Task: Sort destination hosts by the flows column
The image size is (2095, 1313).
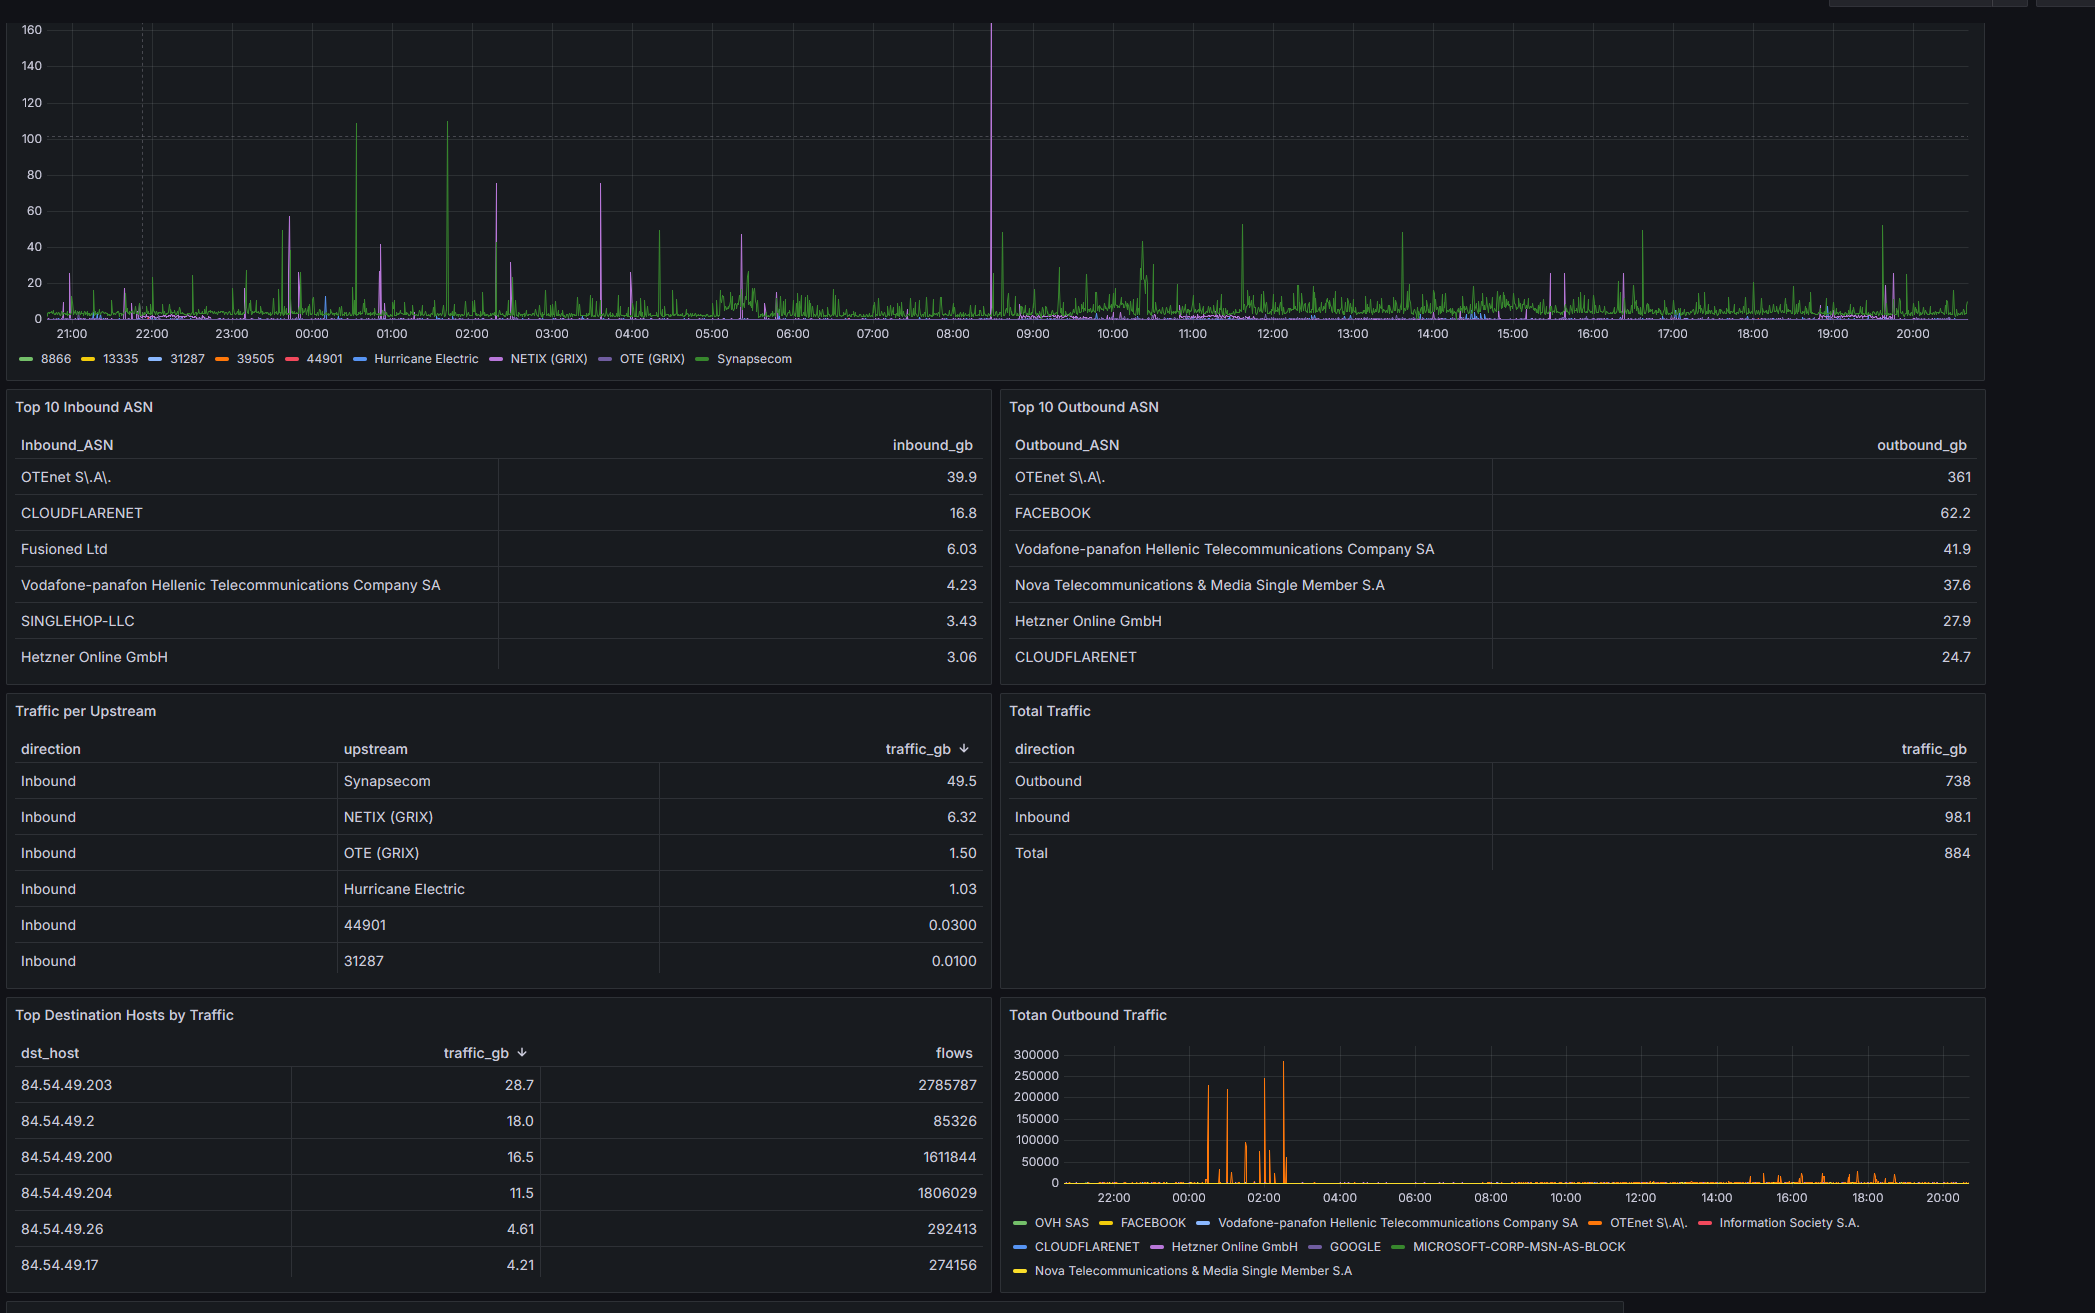Action: point(953,1053)
